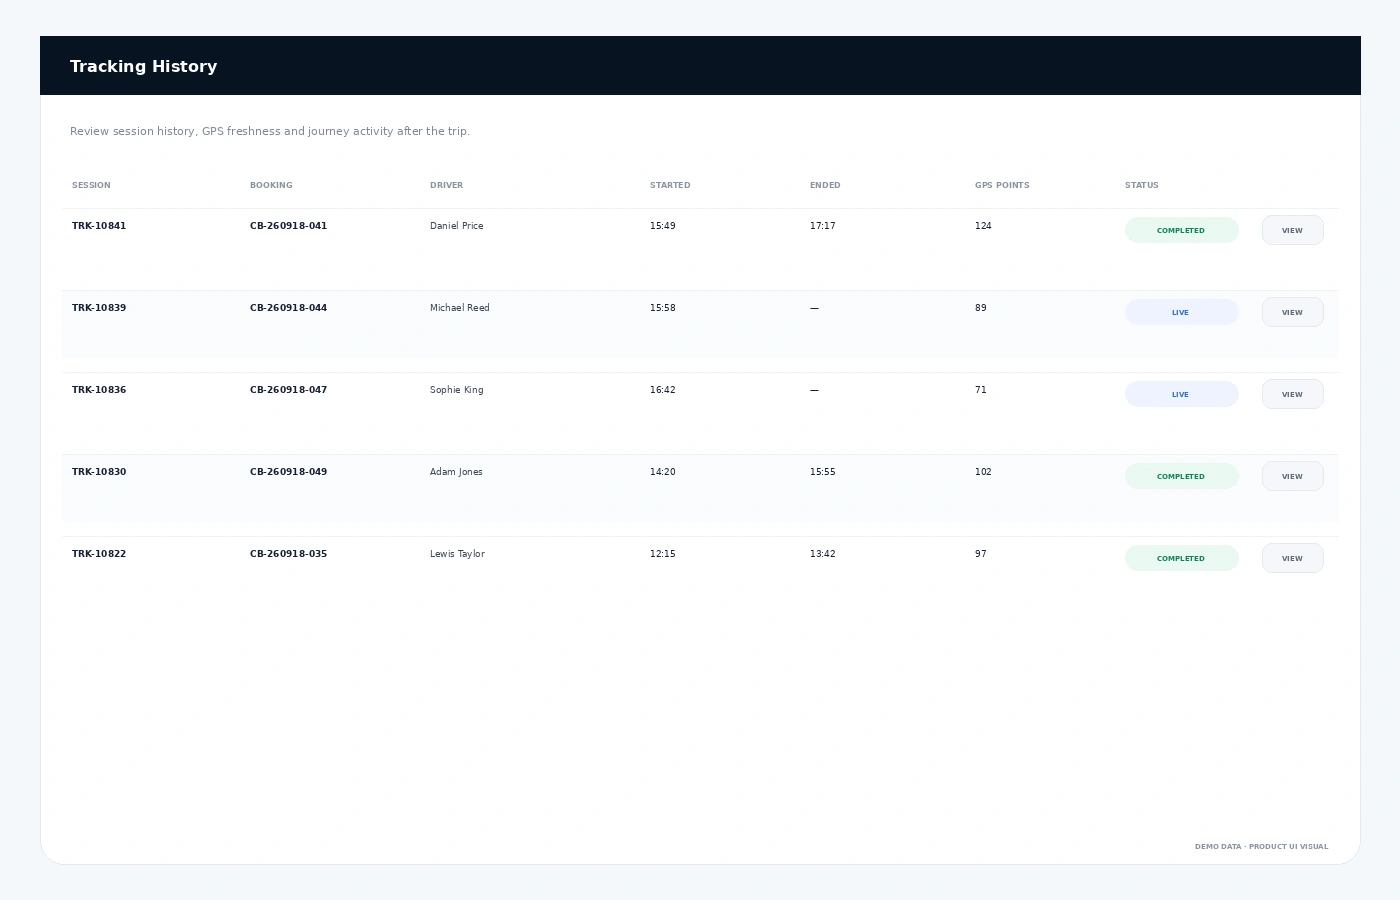The image size is (1400, 900).
Task: Open the View button for session TRK-10841
Action: coord(1292,230)
